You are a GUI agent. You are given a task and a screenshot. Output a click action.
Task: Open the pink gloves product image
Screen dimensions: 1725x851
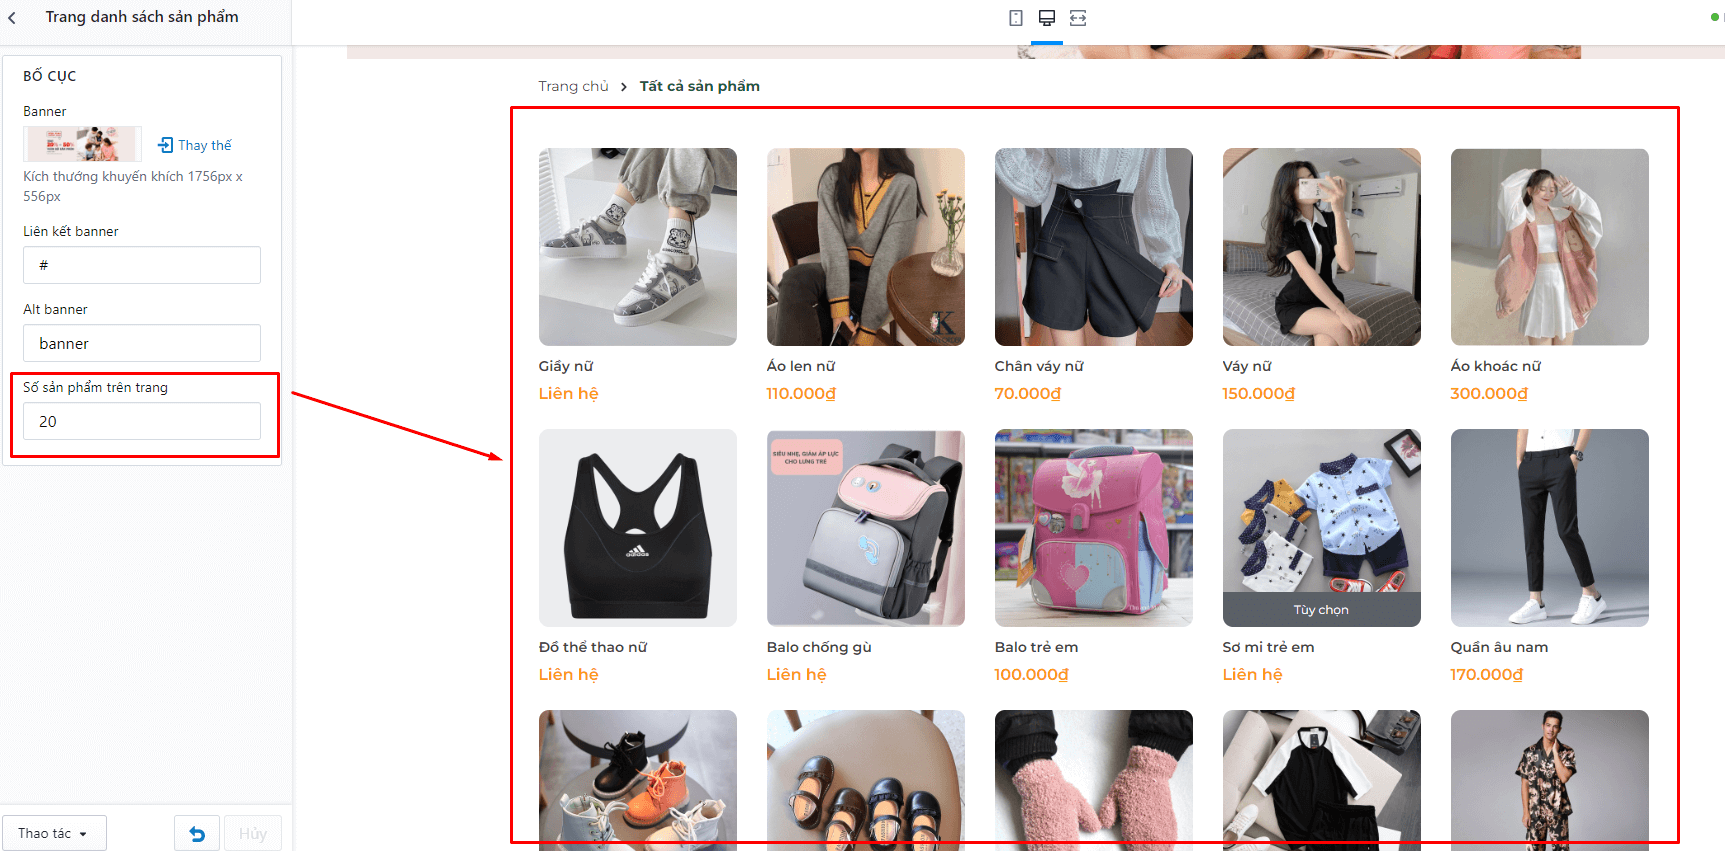point(1094,780)
